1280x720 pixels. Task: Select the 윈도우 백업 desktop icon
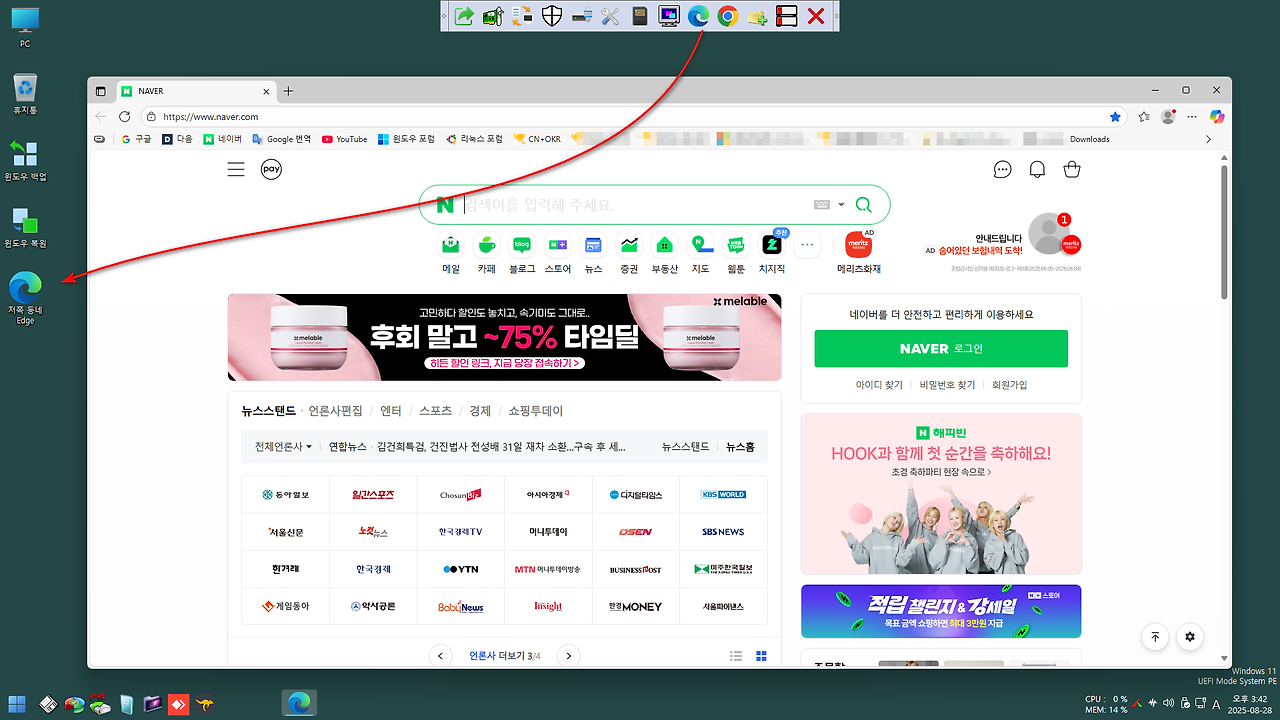(x=25, y=160)
